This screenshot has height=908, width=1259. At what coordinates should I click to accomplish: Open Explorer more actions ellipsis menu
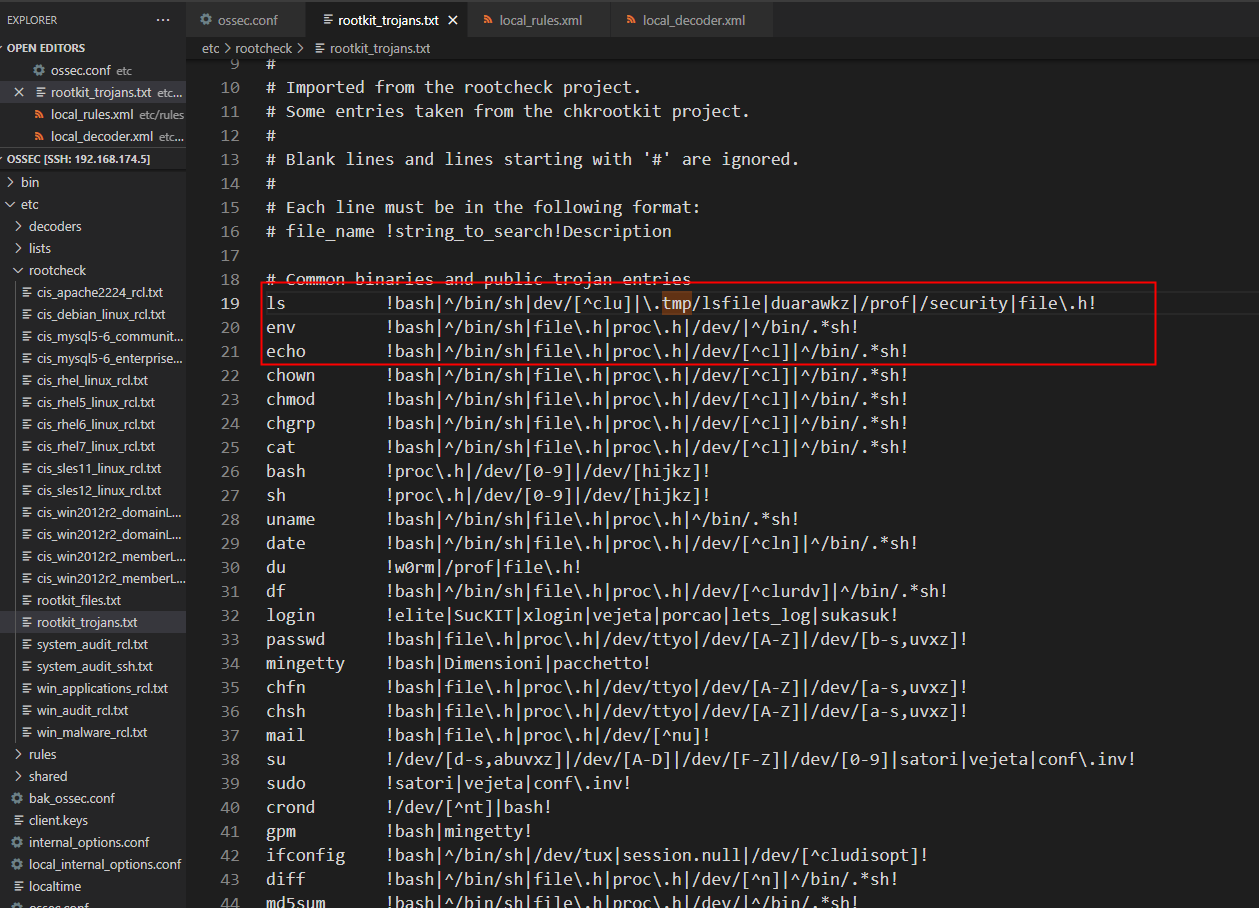coord(163,20)
